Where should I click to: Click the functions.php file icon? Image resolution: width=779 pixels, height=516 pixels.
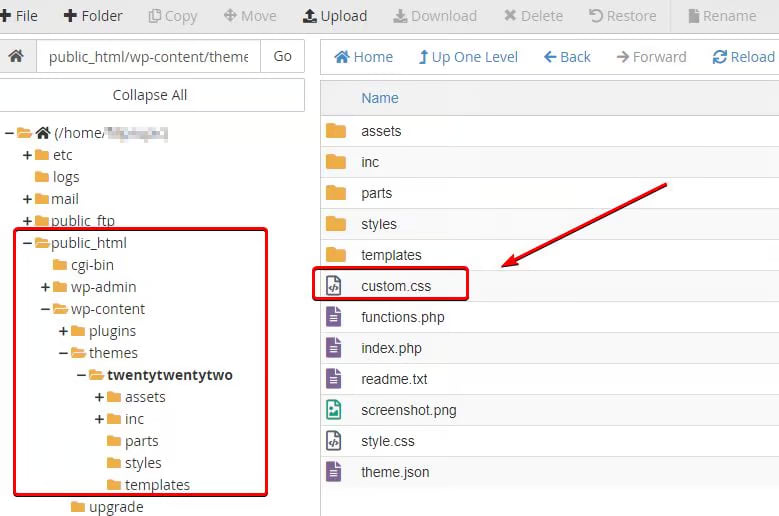coord(333,317)
